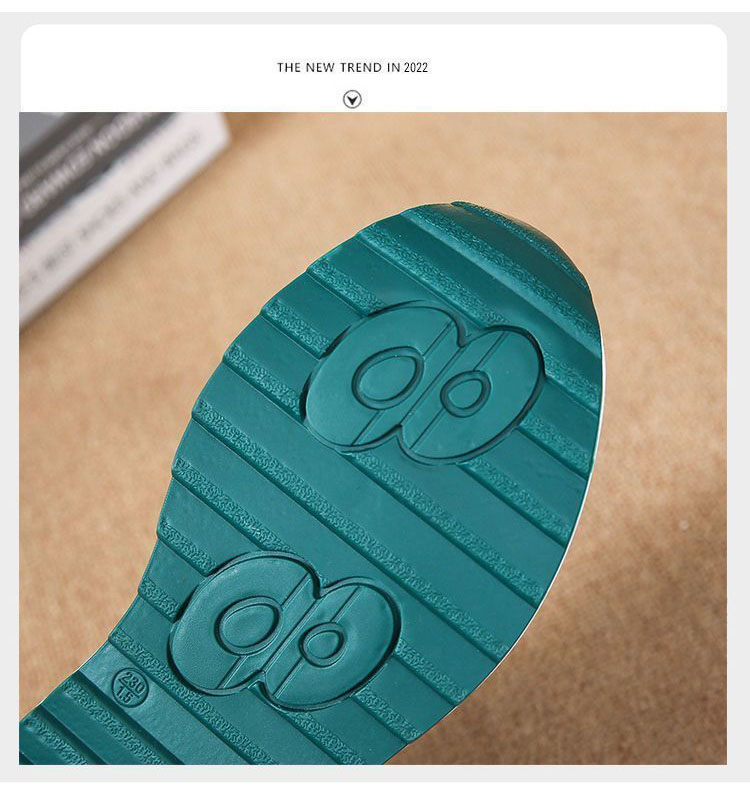Select the heading "THE NEW TREND IN 2022"
Image resolution: width=750 pixels, height=794 pixels.
pyautogui.click(x=352, y=67)
